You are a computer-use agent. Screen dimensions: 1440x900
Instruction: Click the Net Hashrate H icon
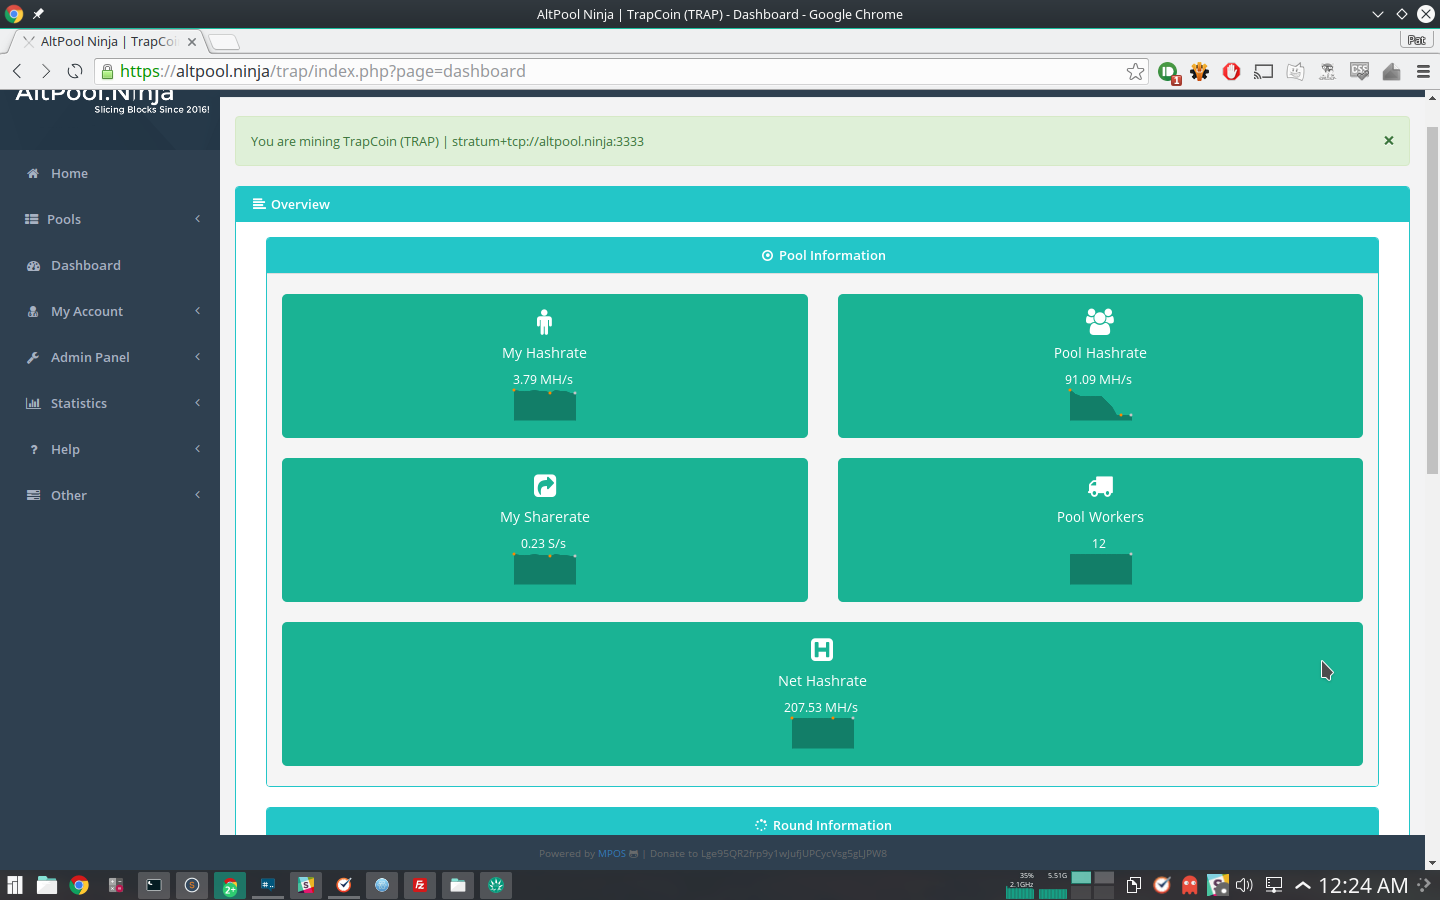coord(822,650)
